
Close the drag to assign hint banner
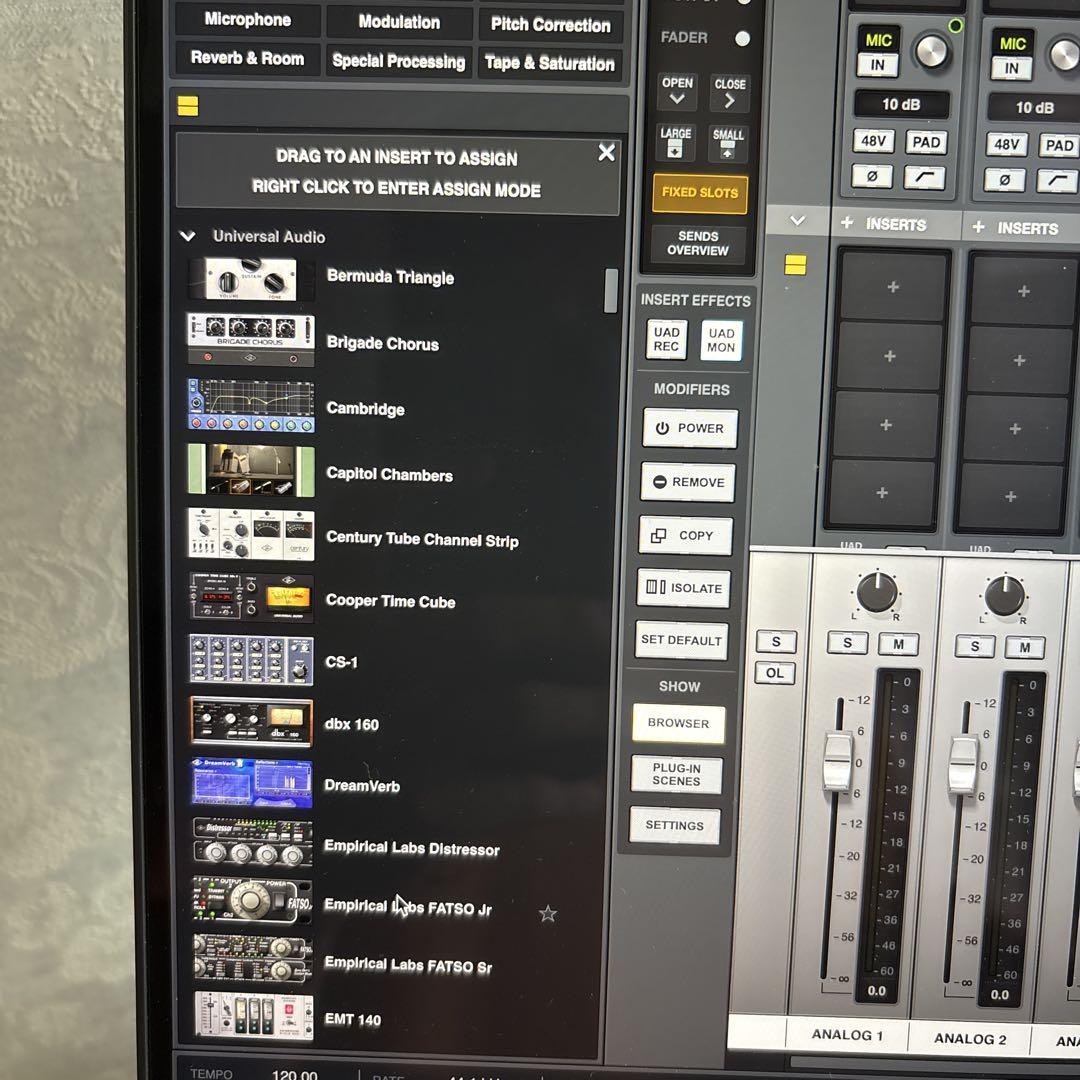tap(606, 152)
